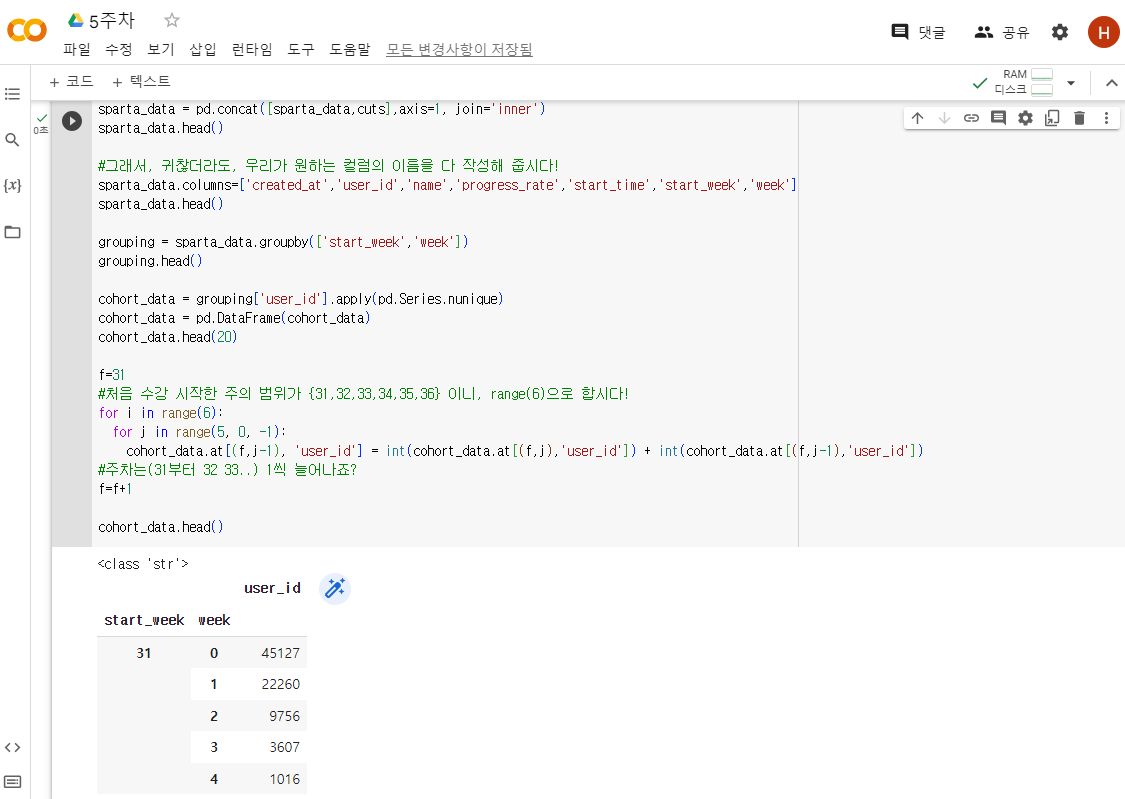Move the cell down
Viewport: 1125px width, 799px height.
[x=944, y=118]
